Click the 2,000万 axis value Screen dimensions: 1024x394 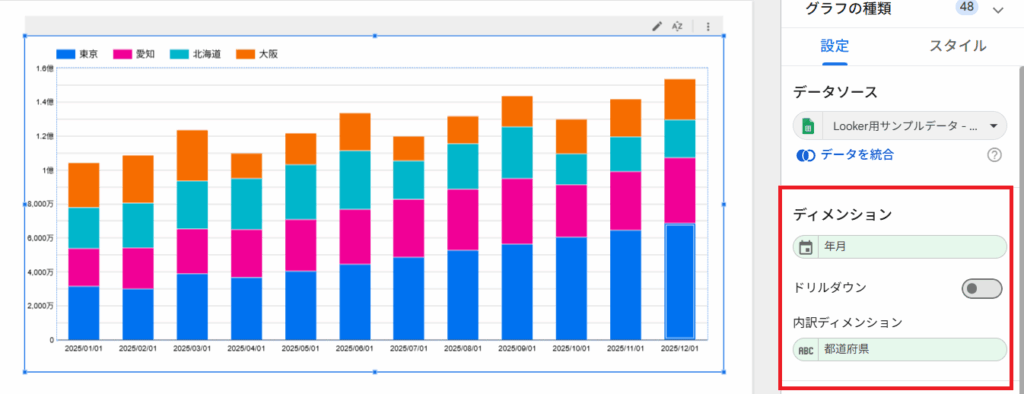tap(40, 305)
